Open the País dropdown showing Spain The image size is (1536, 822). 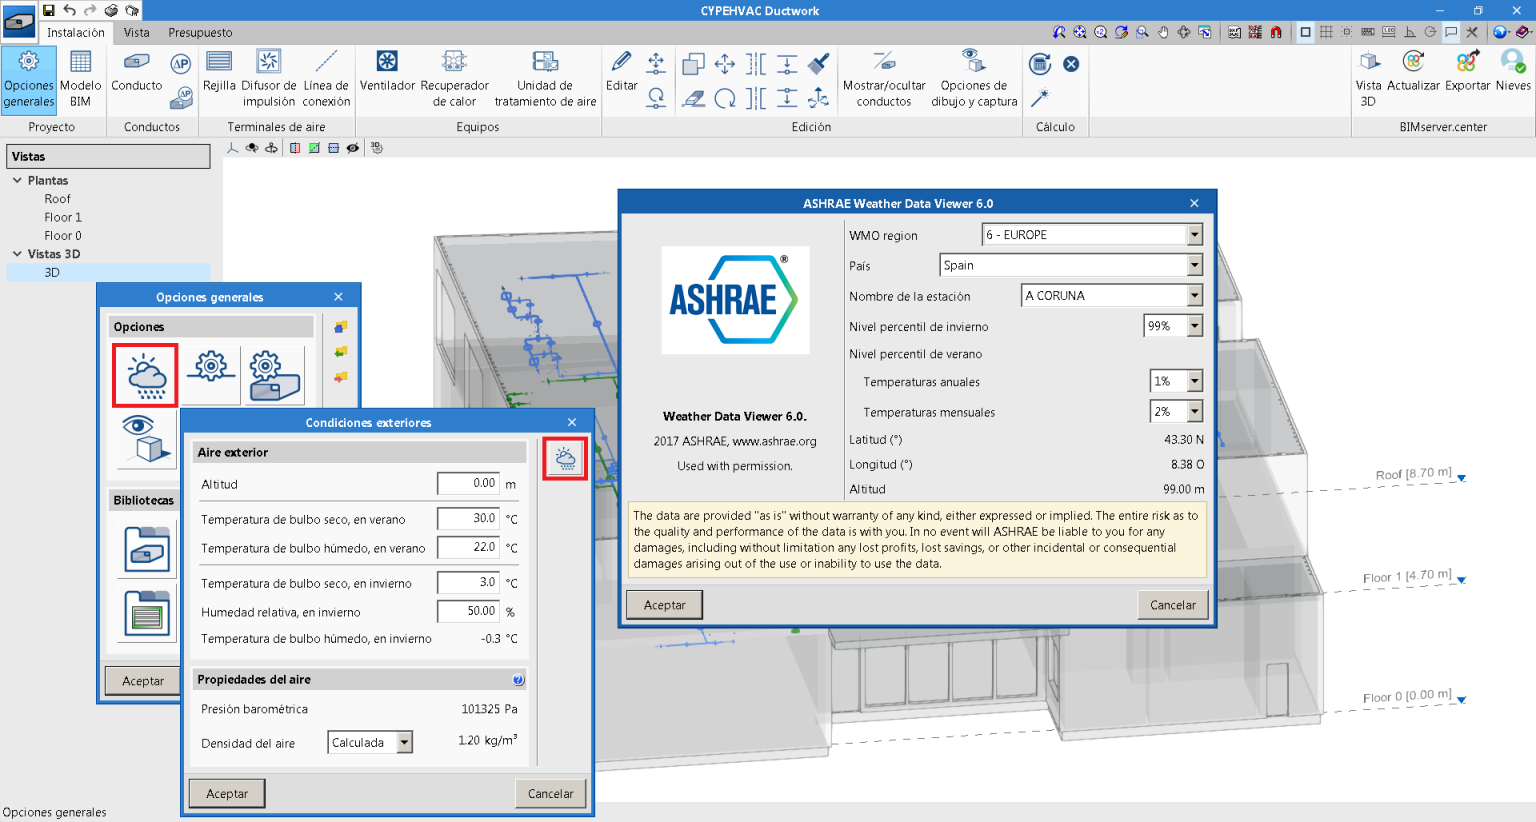(1195, 265)
